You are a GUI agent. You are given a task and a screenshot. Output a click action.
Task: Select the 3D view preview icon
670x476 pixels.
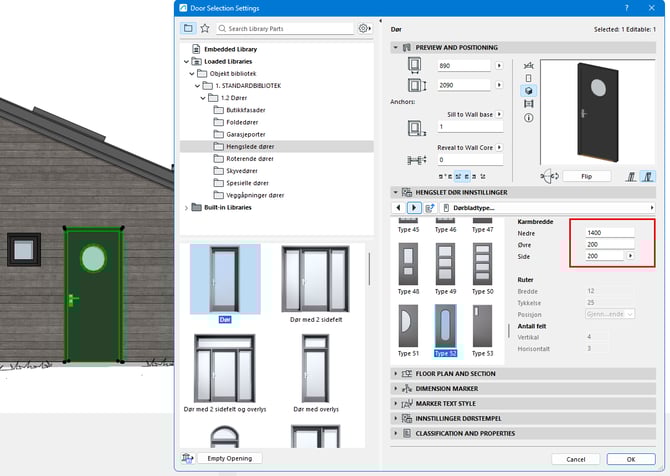pos(528,90)
